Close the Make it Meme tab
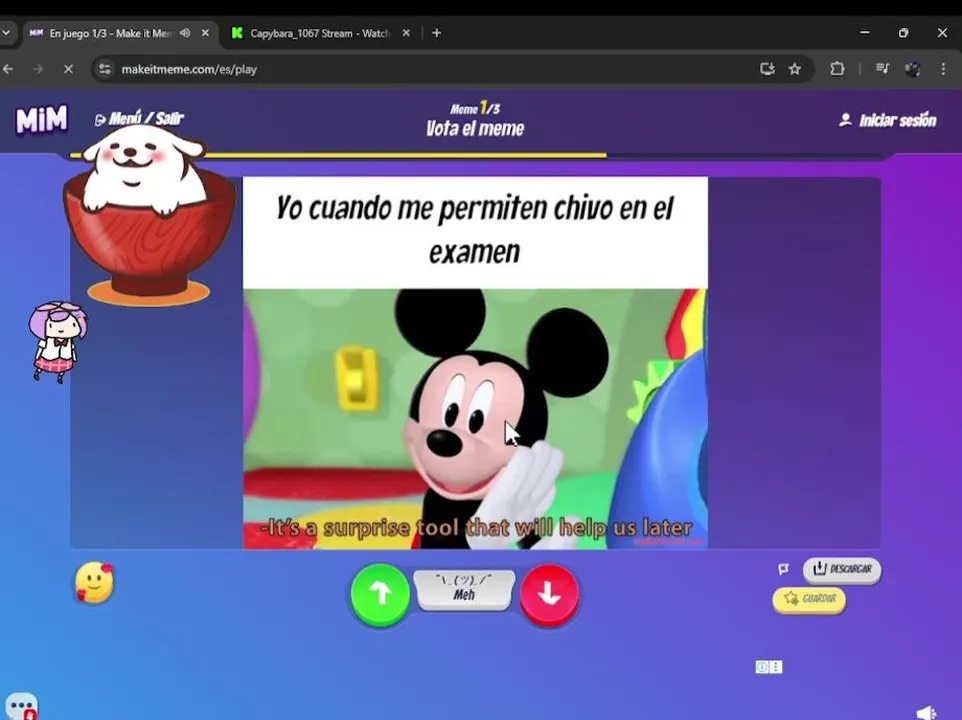 (x=206, y=33)
